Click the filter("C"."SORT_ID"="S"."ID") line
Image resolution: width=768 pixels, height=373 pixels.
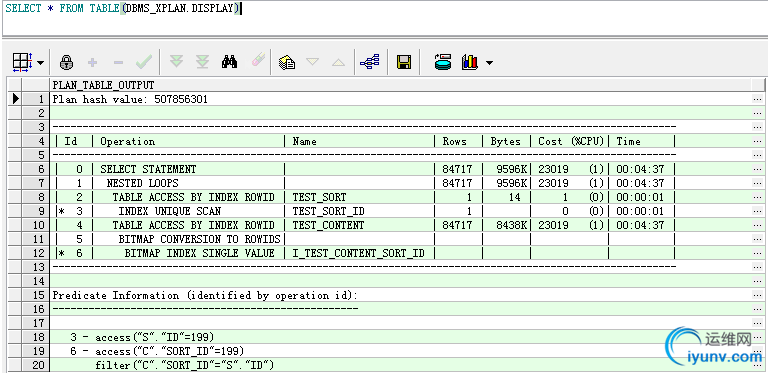[185, 365]
